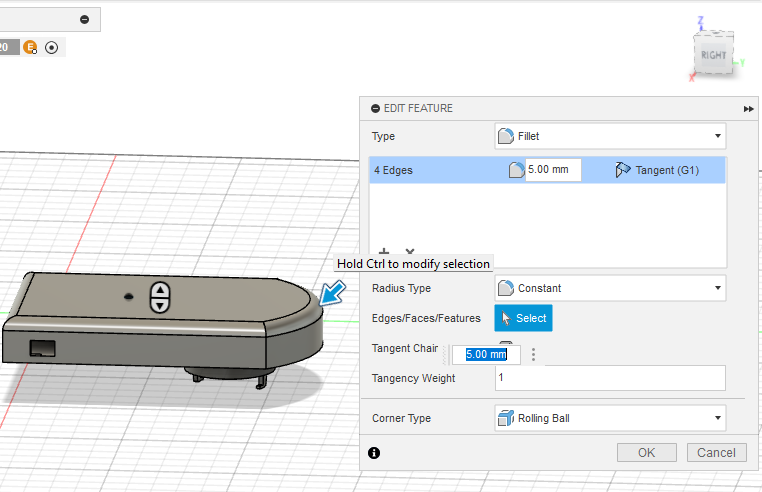The height and width of the screenshot is (492, 762).
Task: Select the 4 Edges row
Action: pyautogui.click(x=547, y=170)
